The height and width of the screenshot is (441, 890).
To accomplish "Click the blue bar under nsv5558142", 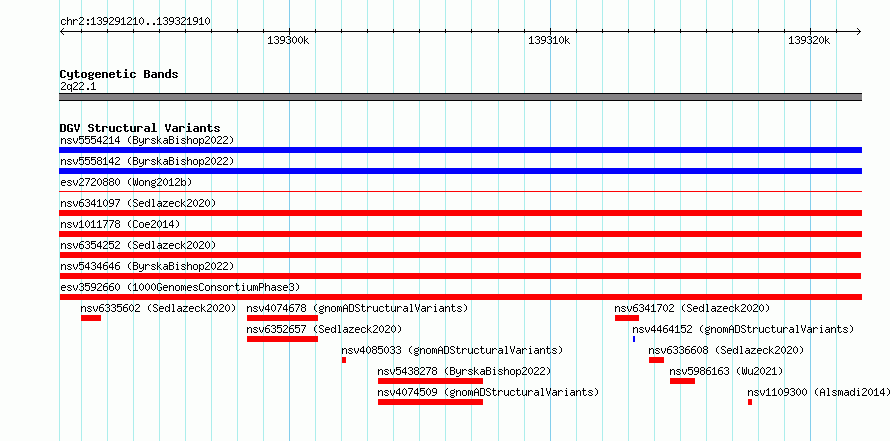I will coord(460,171).
